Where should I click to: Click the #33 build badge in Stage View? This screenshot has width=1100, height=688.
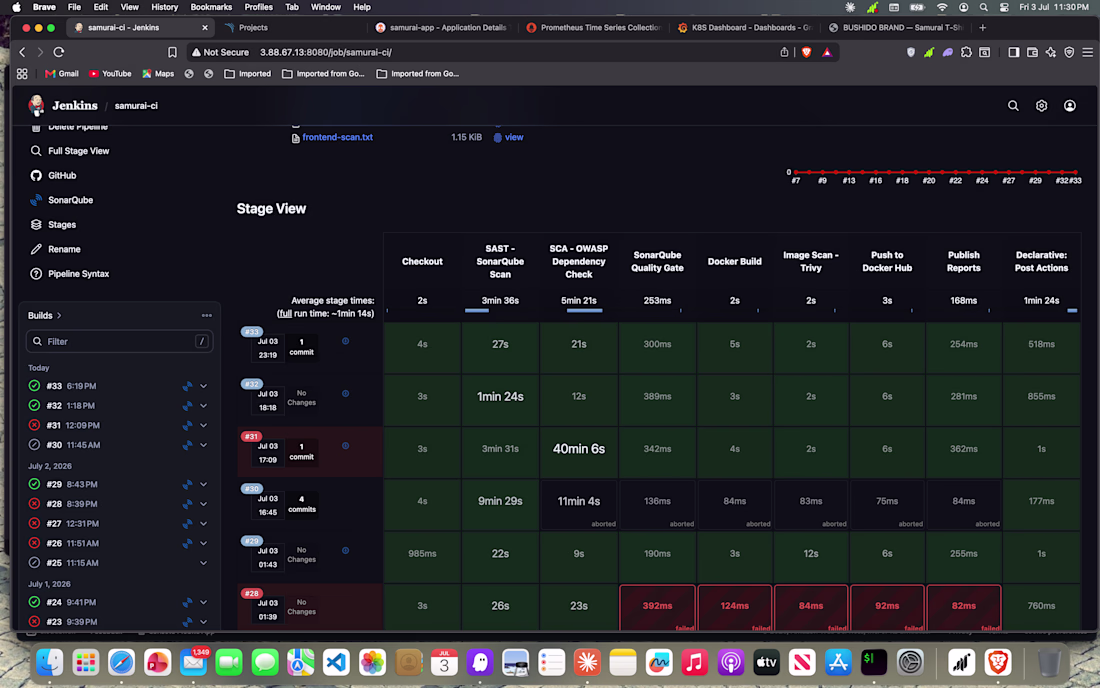[252, 332]
